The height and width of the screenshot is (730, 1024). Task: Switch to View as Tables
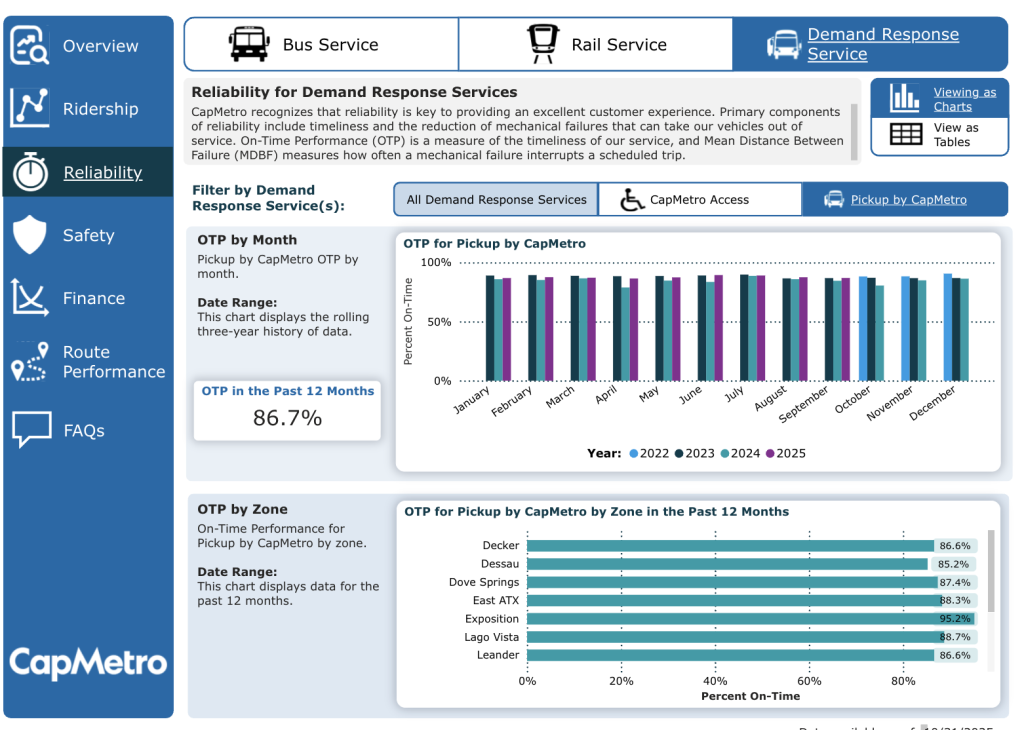pyautogui.click(x=939, y=135)
